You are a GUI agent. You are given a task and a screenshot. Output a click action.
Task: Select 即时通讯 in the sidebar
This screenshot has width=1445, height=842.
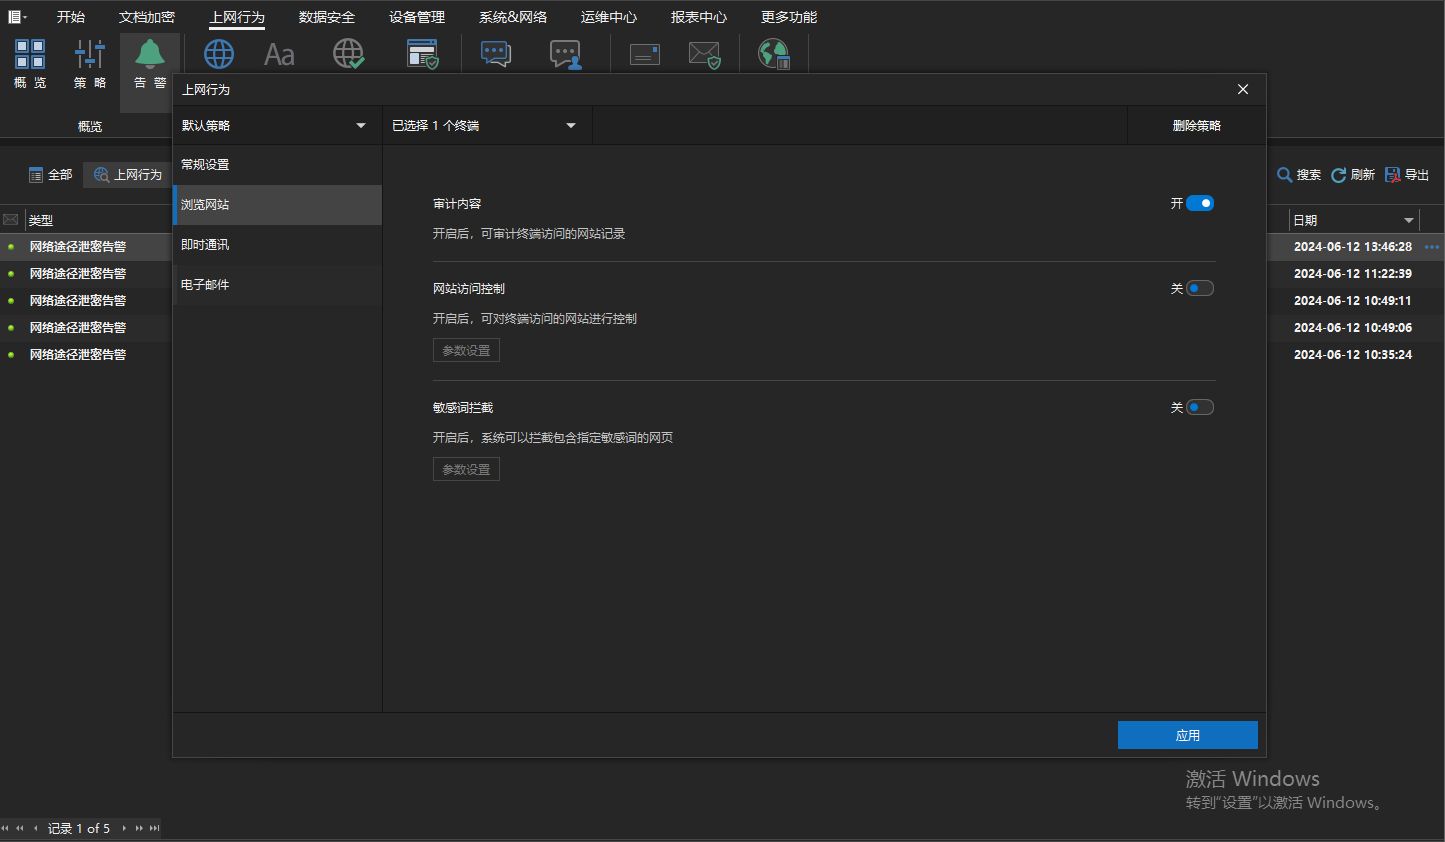[277, 245]
